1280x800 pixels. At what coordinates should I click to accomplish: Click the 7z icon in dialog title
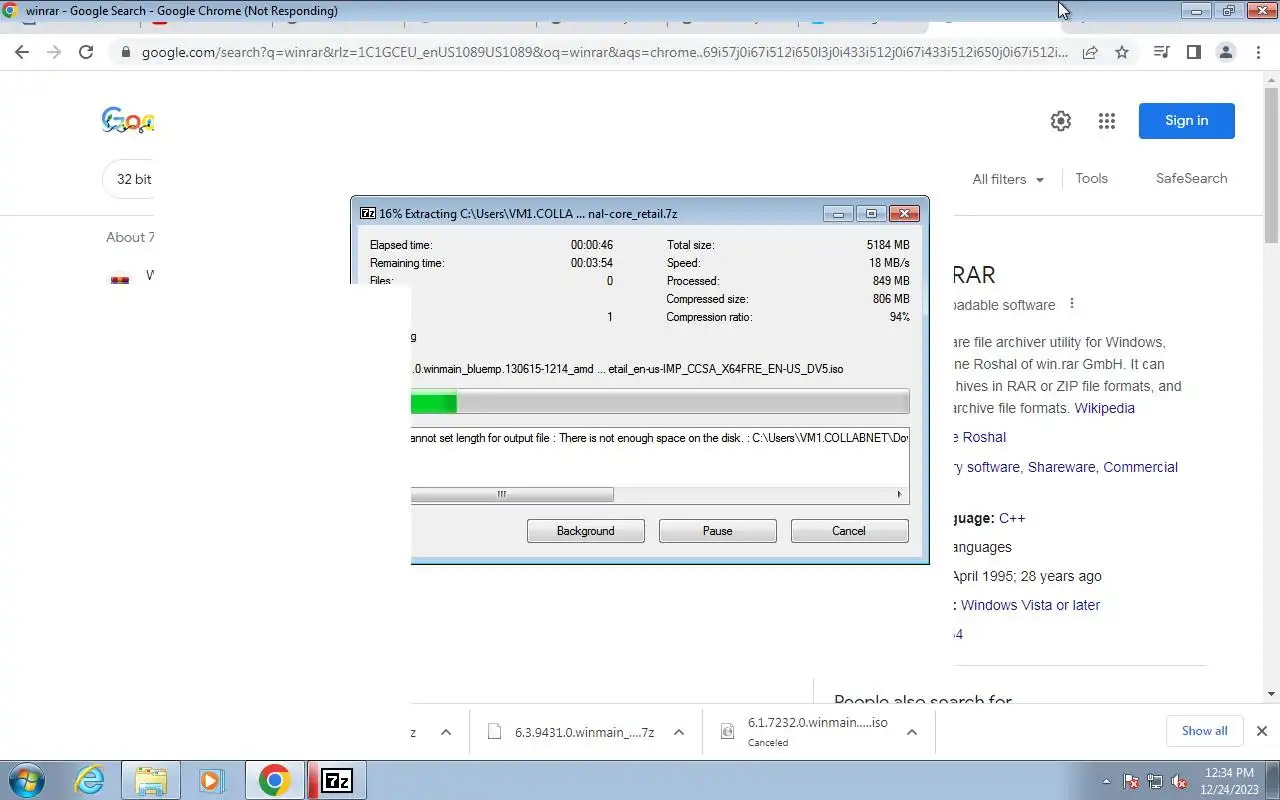[x=367, y=213]
